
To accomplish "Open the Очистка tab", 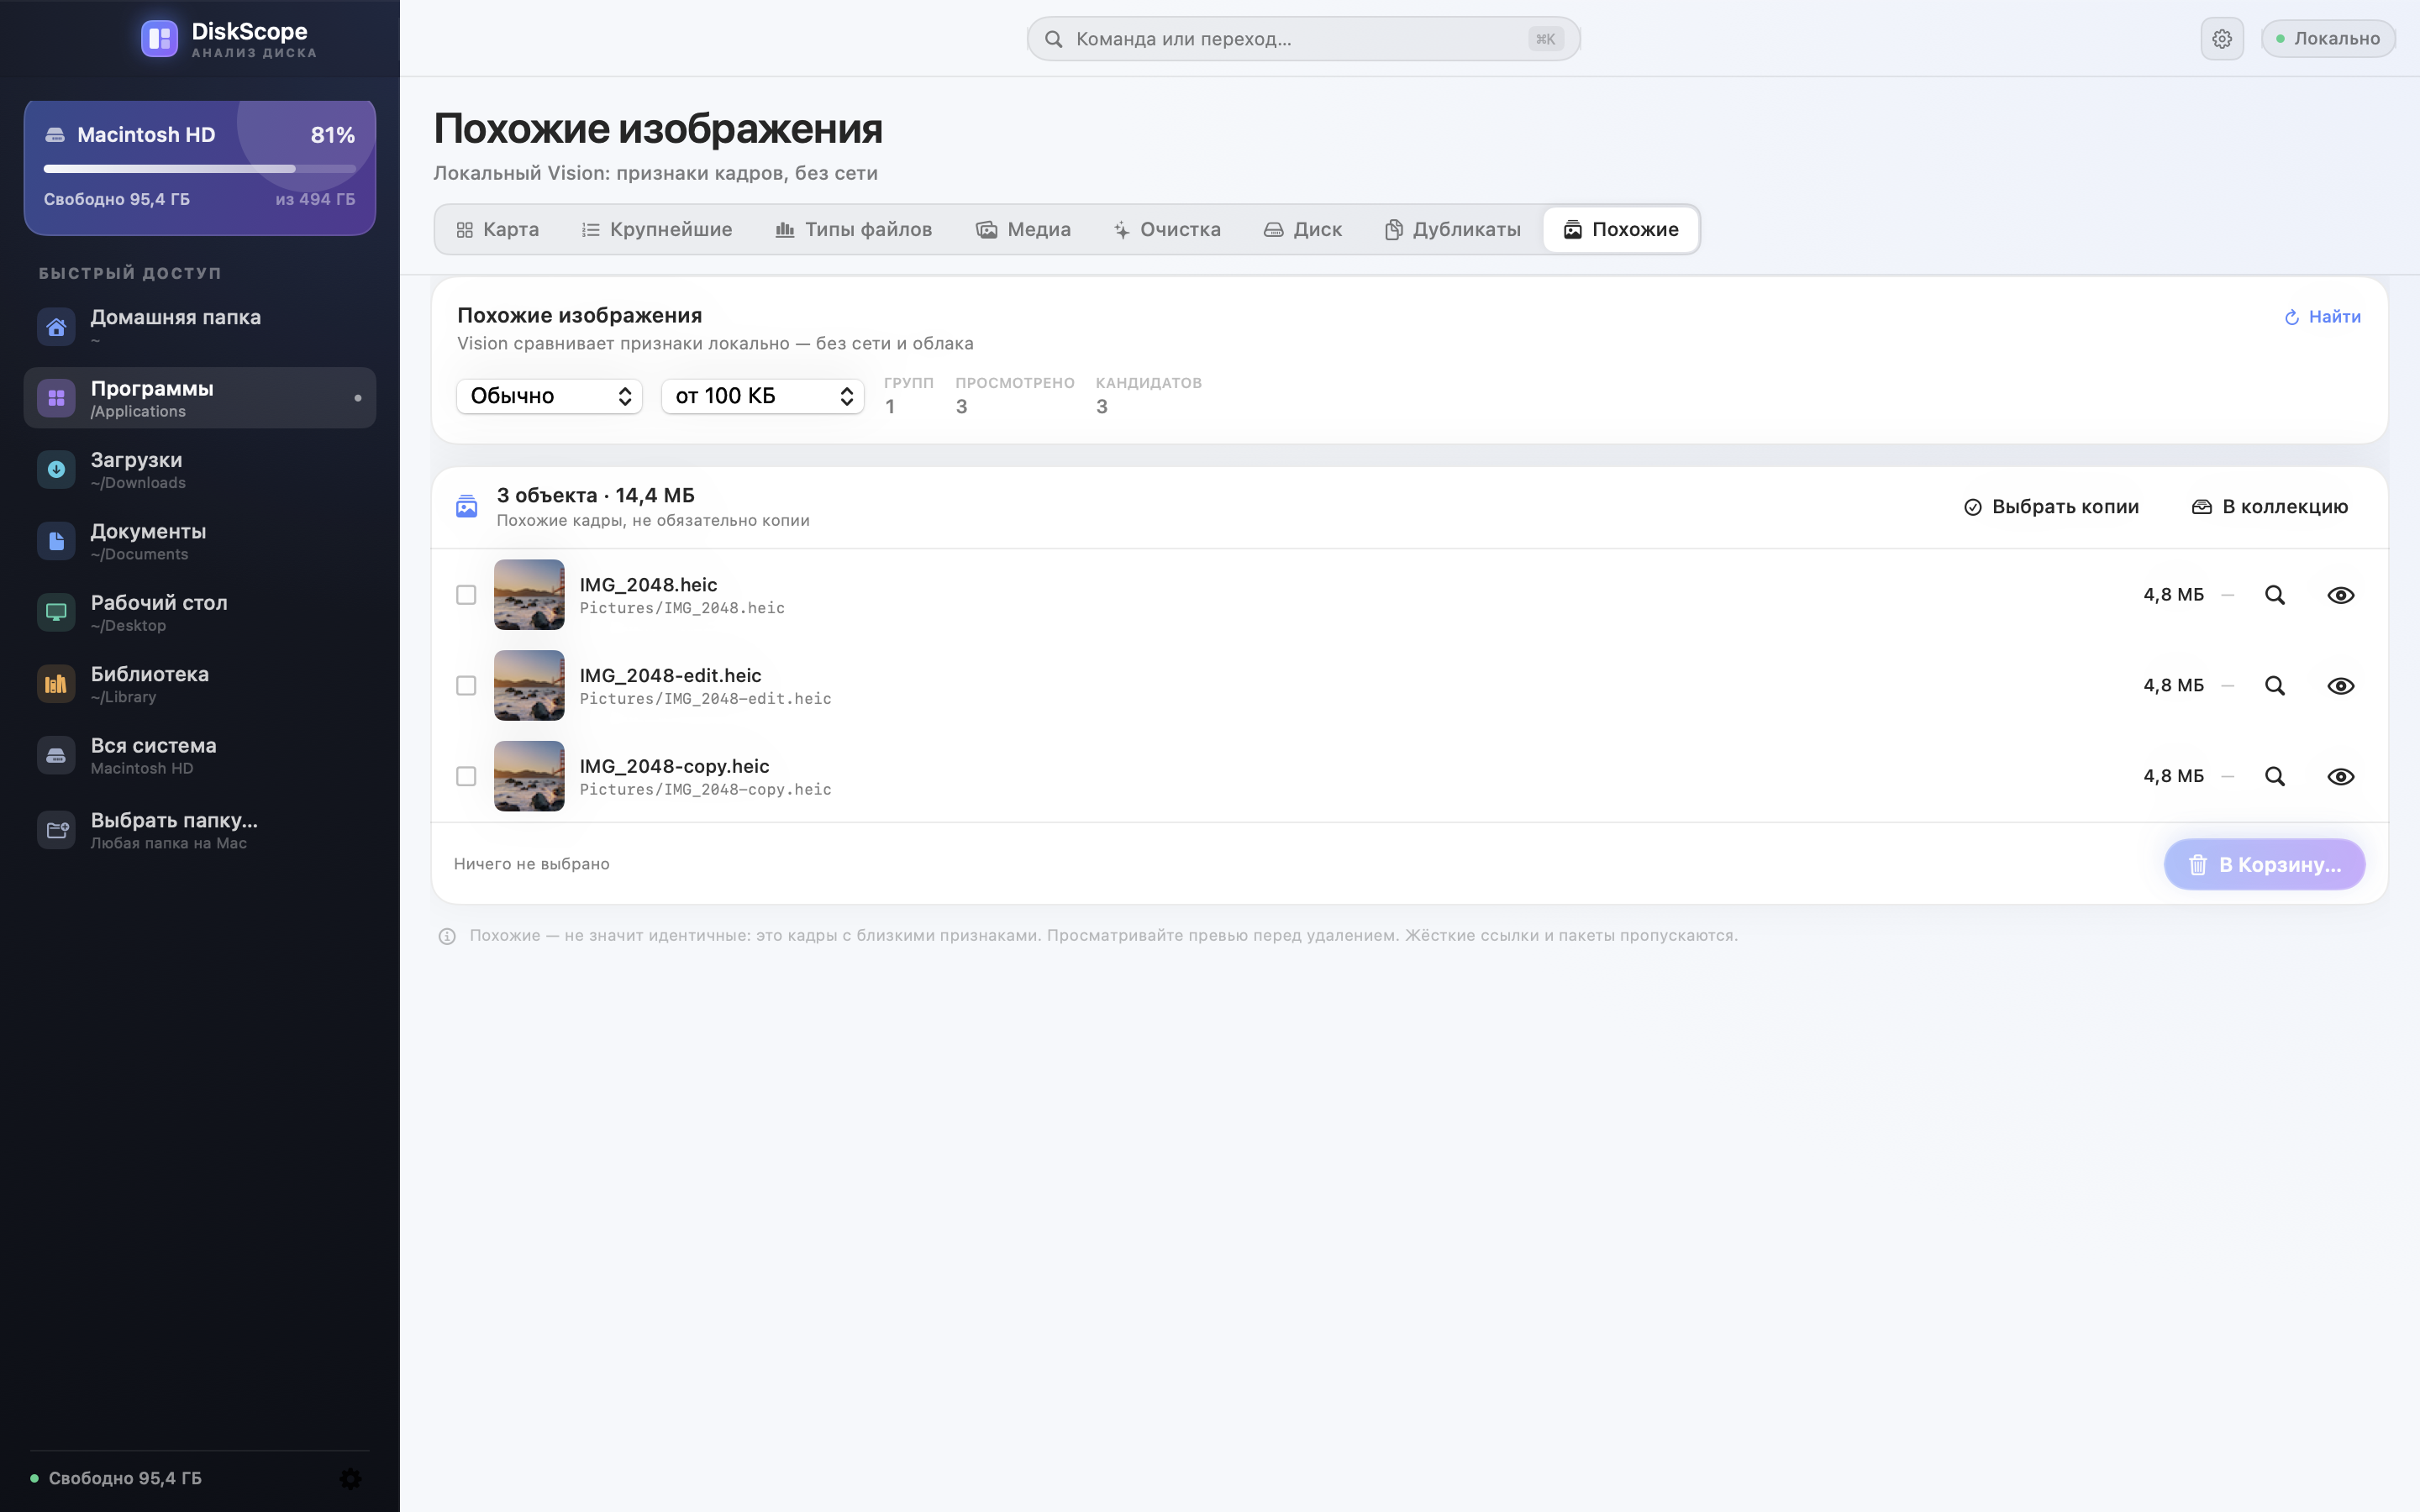I will click(x=1167, y=230).
